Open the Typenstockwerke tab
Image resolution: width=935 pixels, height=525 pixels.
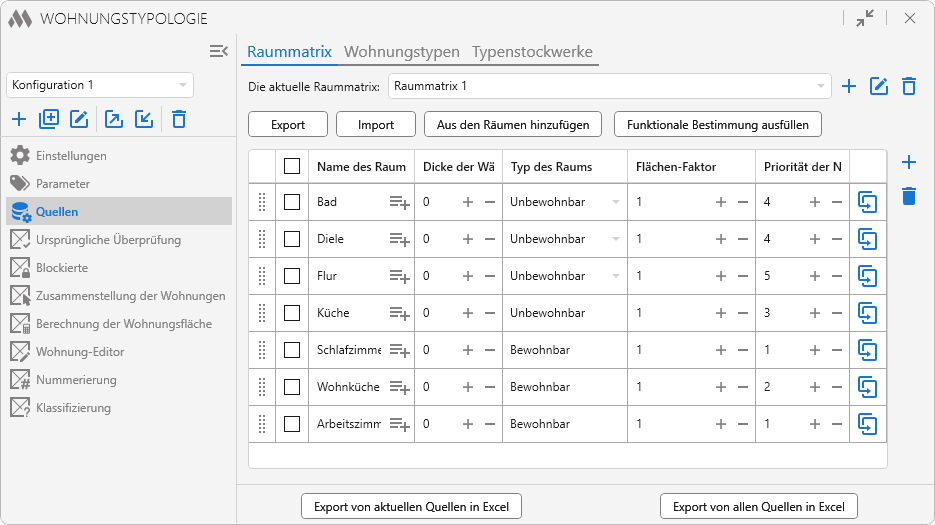click(532, 52)
